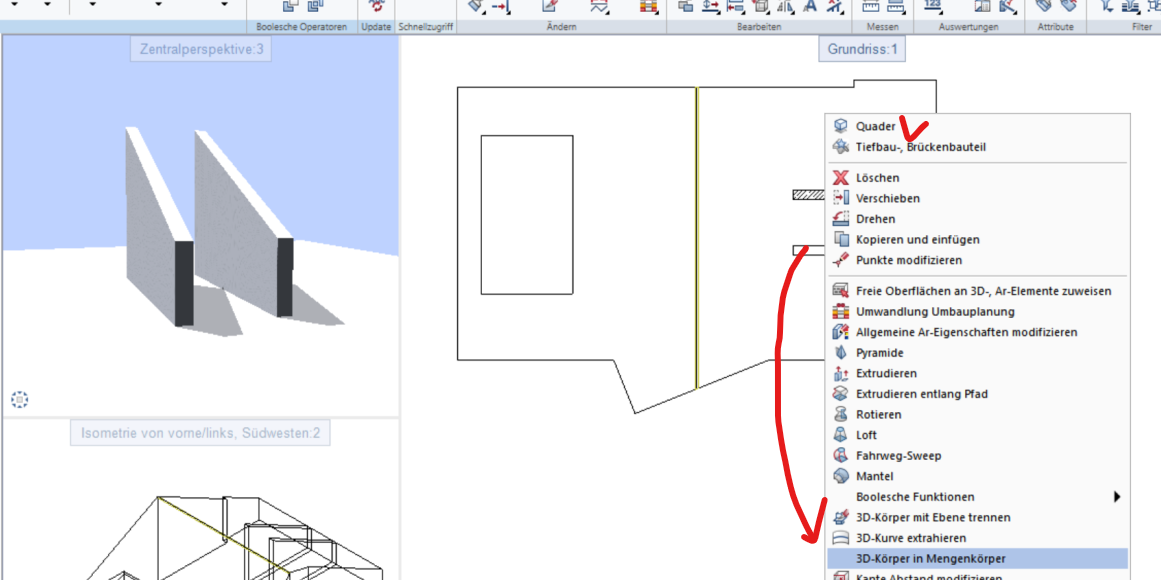Screen dimensions: 1161x580
Task: Click the Grundriss:1 viewport label
Action: coord(863,48)
